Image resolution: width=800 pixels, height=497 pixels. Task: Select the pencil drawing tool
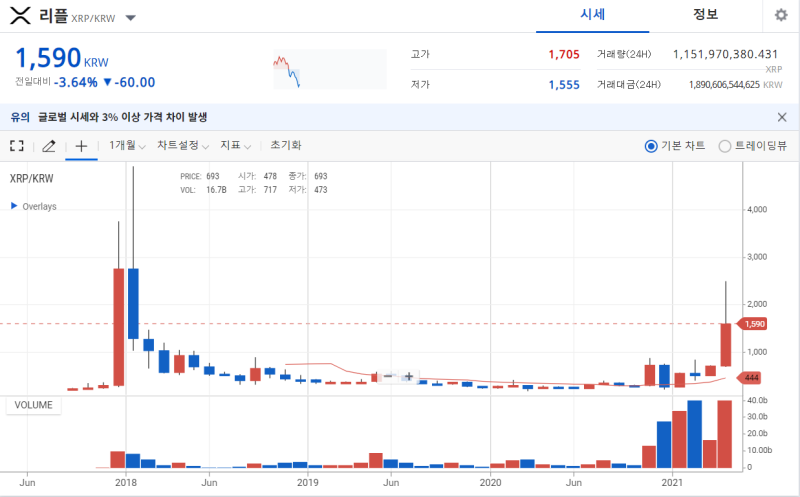click(48, 146)
